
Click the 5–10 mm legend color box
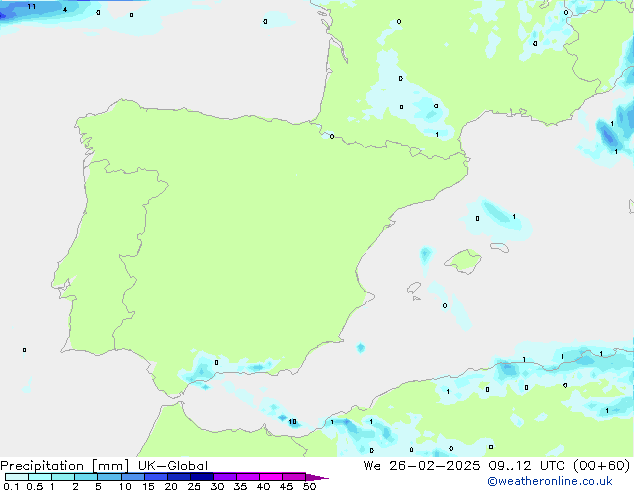pos(110,477)
